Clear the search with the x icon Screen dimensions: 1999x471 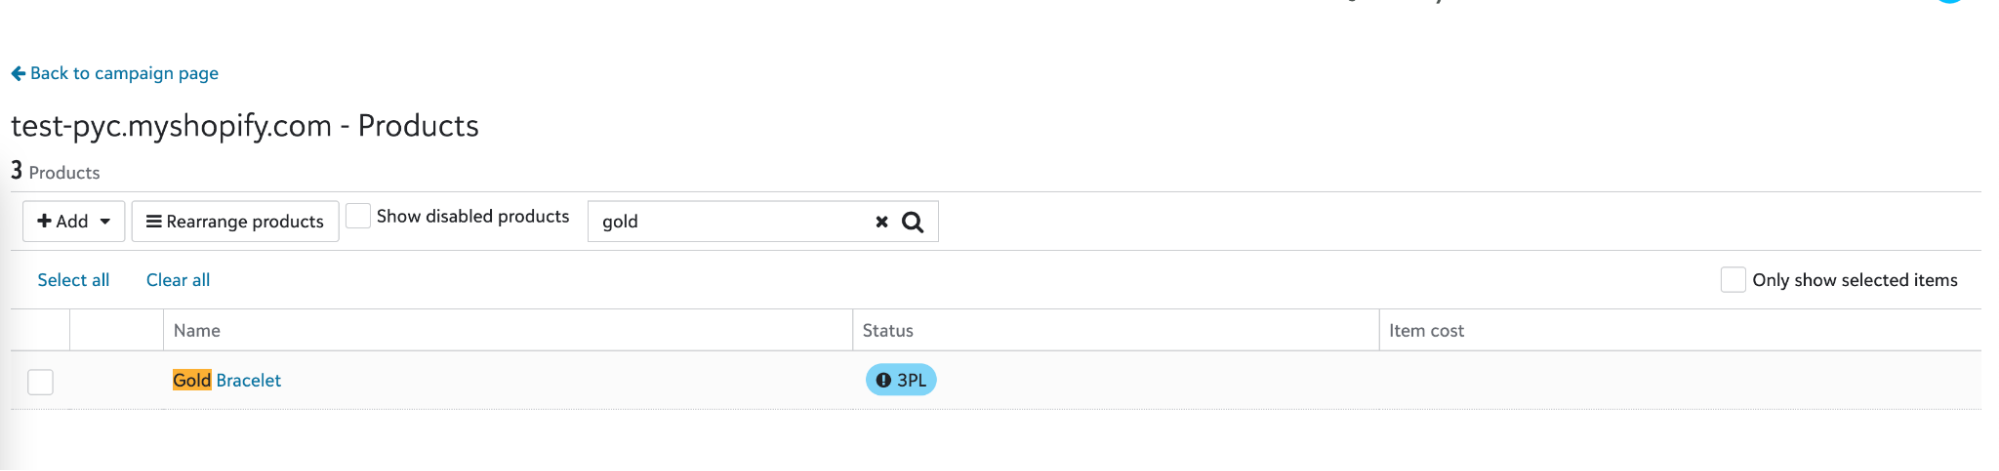882,222
